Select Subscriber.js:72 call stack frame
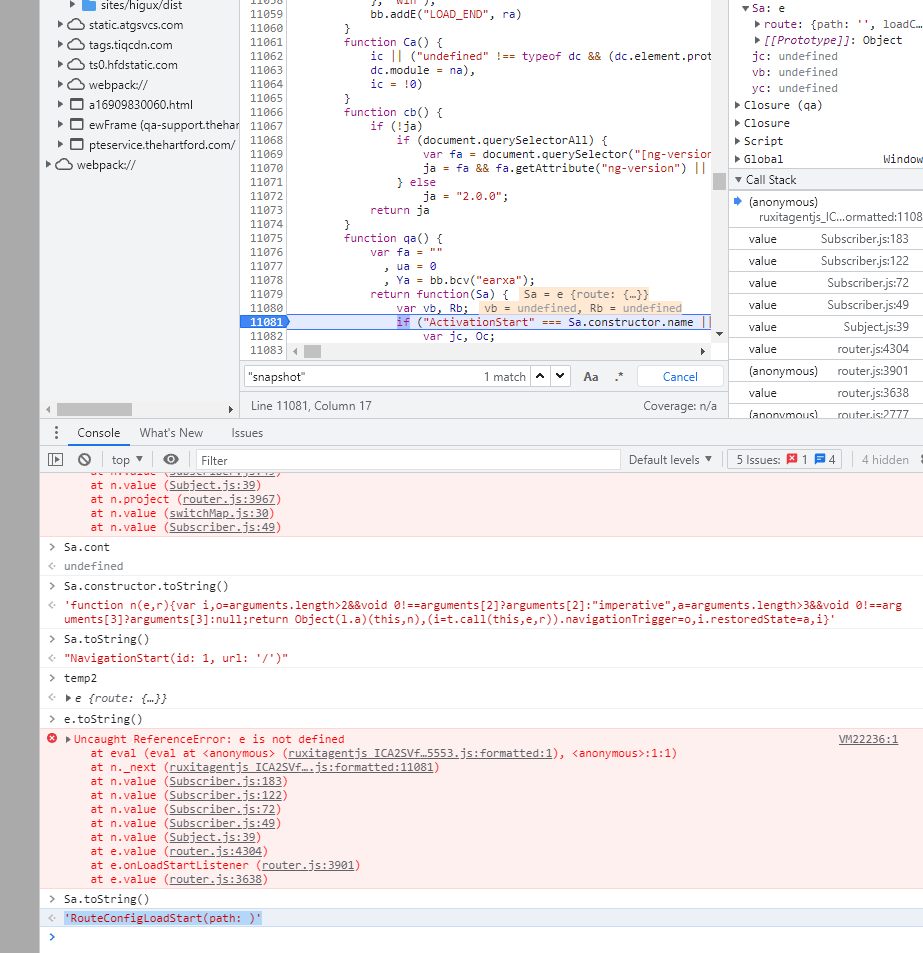This screenshot has height=953, width=923. click(826, 283)
